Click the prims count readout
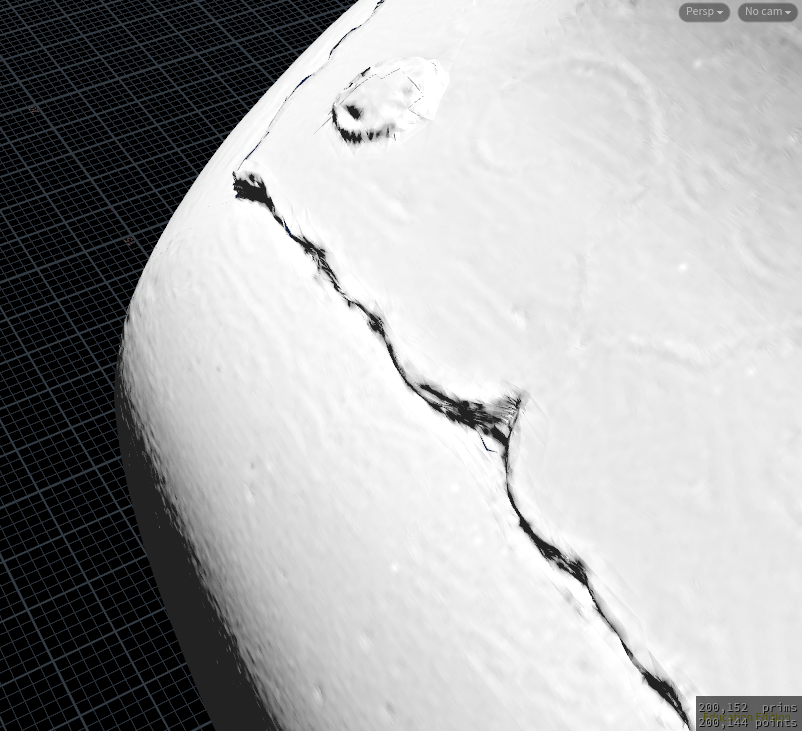 tap(747, 708)
